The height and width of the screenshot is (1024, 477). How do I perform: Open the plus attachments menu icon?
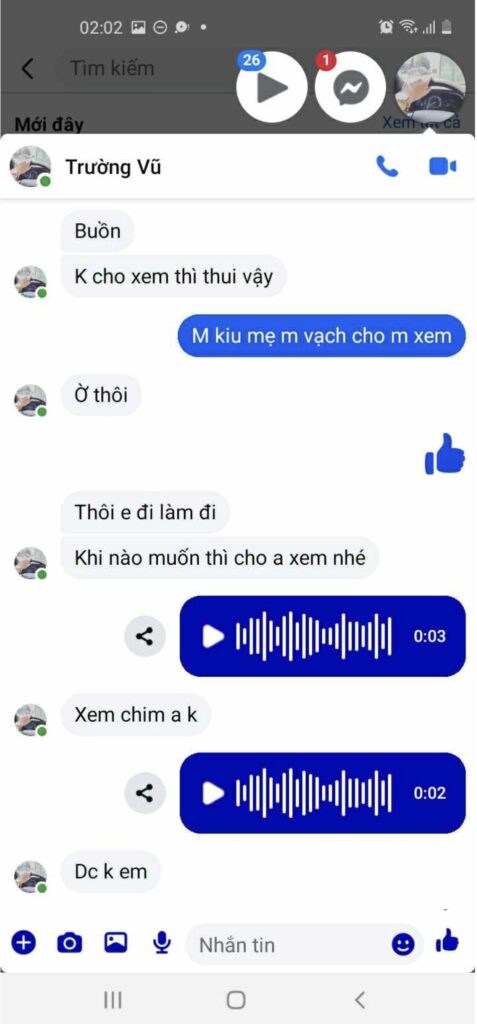click(24, 942)
